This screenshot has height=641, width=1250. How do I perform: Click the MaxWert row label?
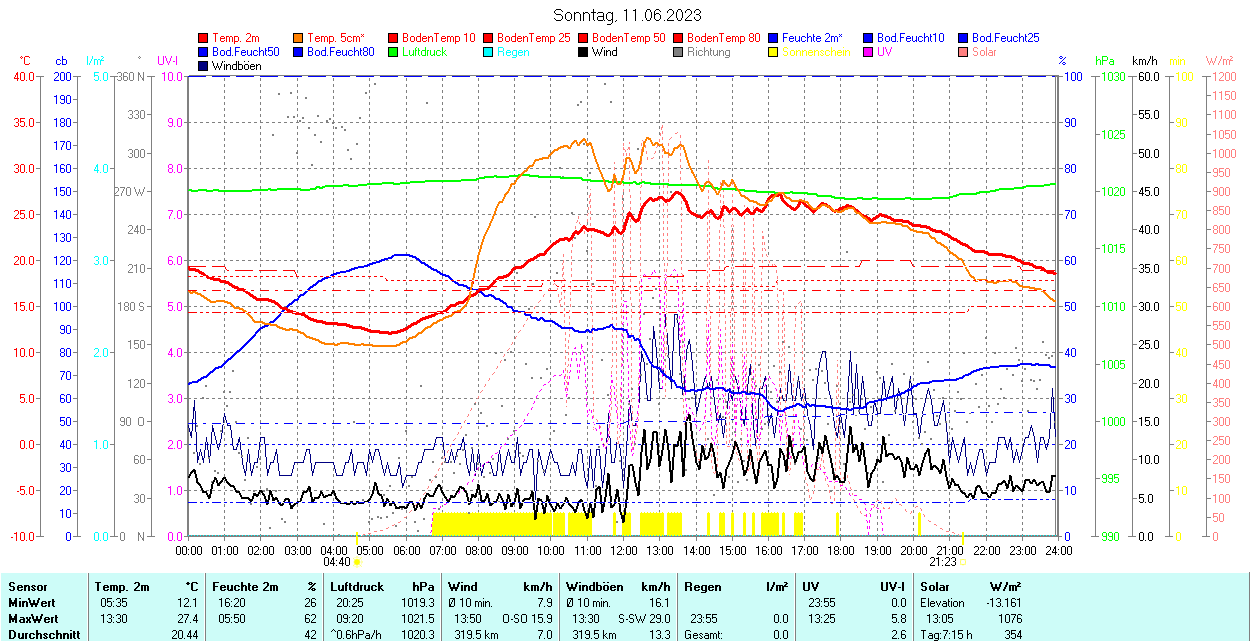[x=33, y=619]
